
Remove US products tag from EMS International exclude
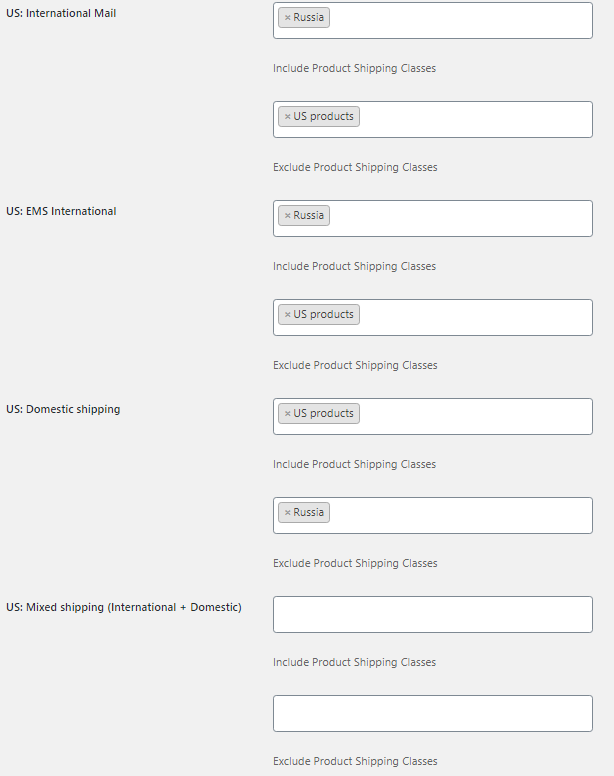pos(287,315)
